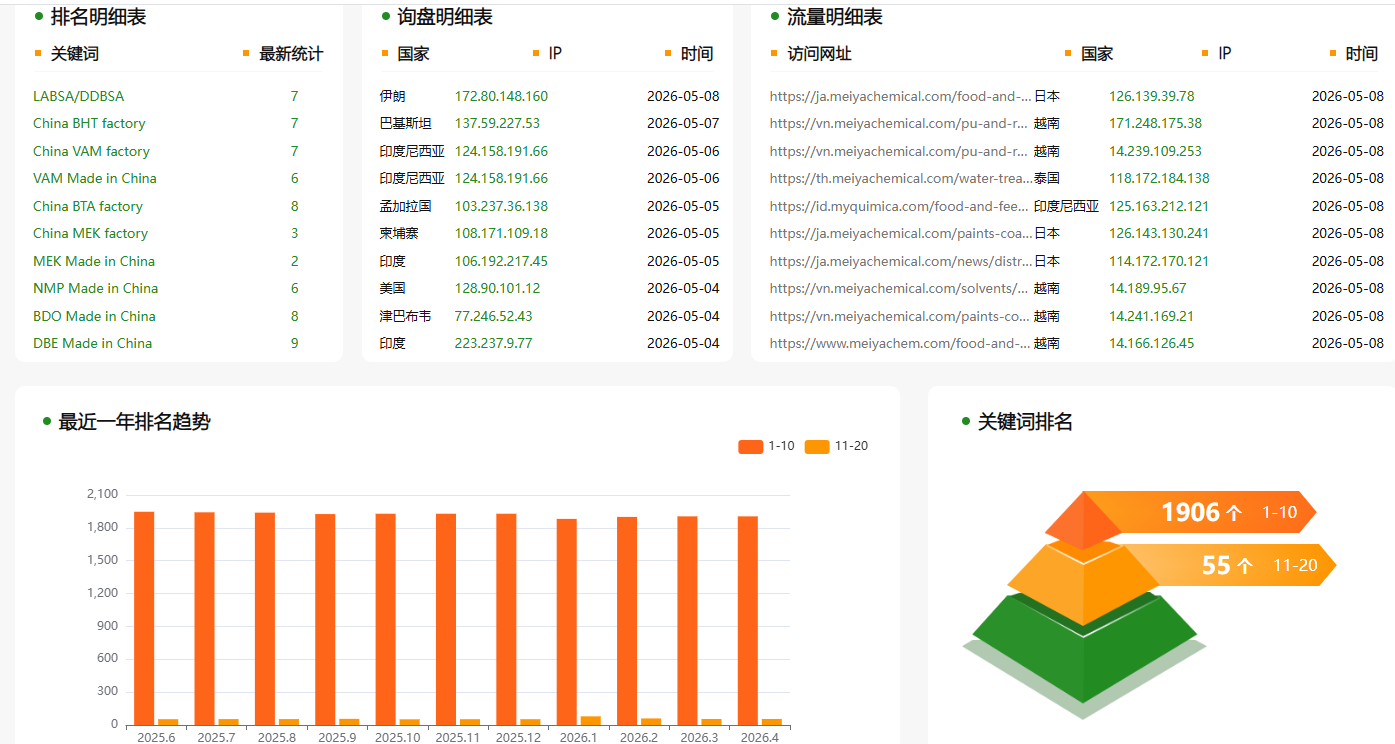Click keyword DBE Made in China
The width and height of the screenshot is (1395, 744).
pyautogui.click(x=93, y=343)
